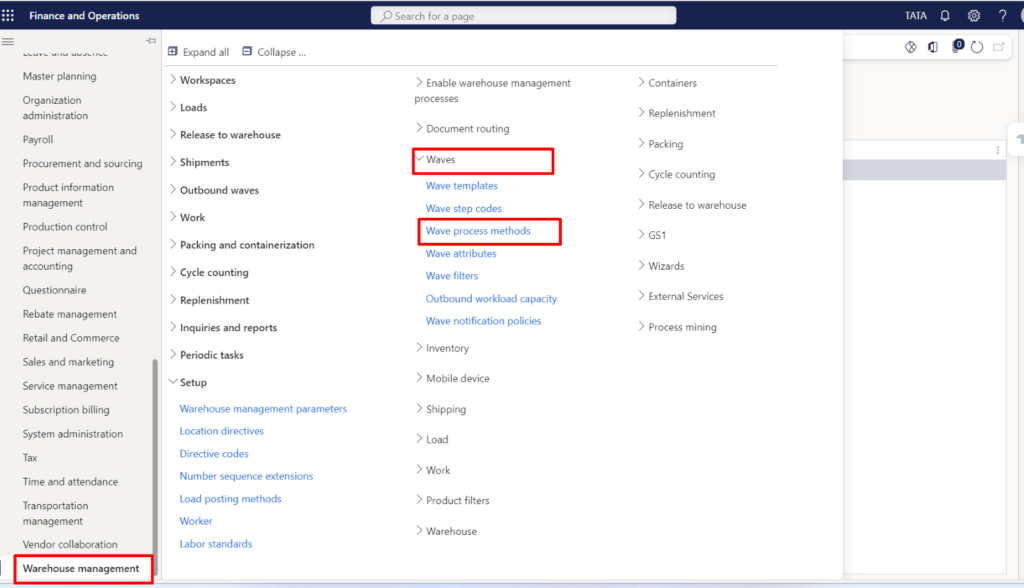The width and height of the screenshot is (1024, 588).
Task: Click the refresh page icon
Action: tap(977, 46)
